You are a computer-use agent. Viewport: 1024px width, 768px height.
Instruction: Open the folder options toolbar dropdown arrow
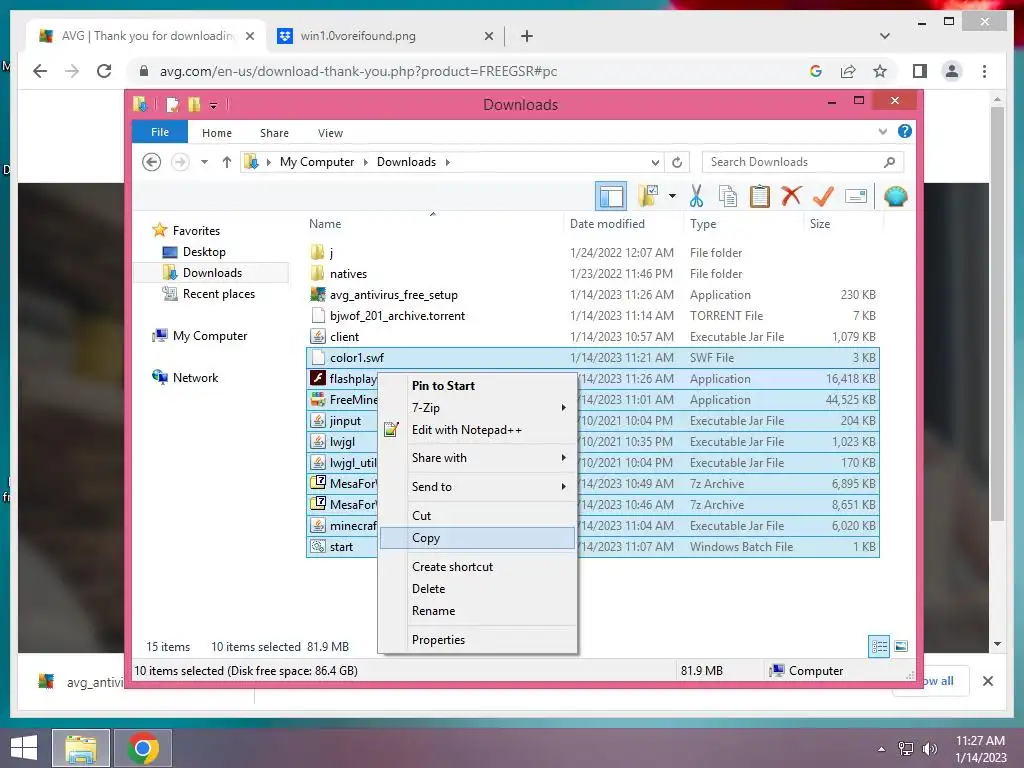(672, 196)
